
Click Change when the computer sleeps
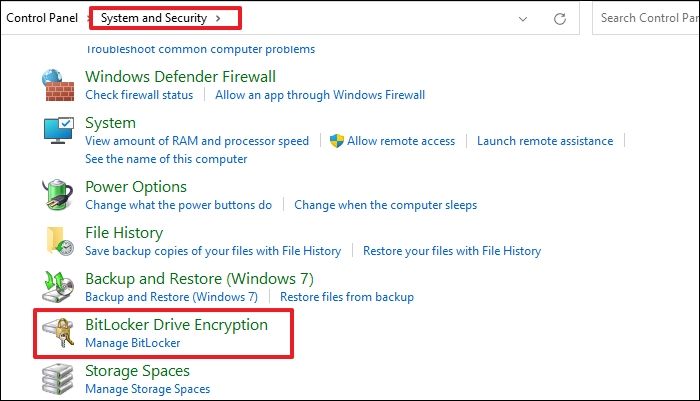[x=385, y=205]
